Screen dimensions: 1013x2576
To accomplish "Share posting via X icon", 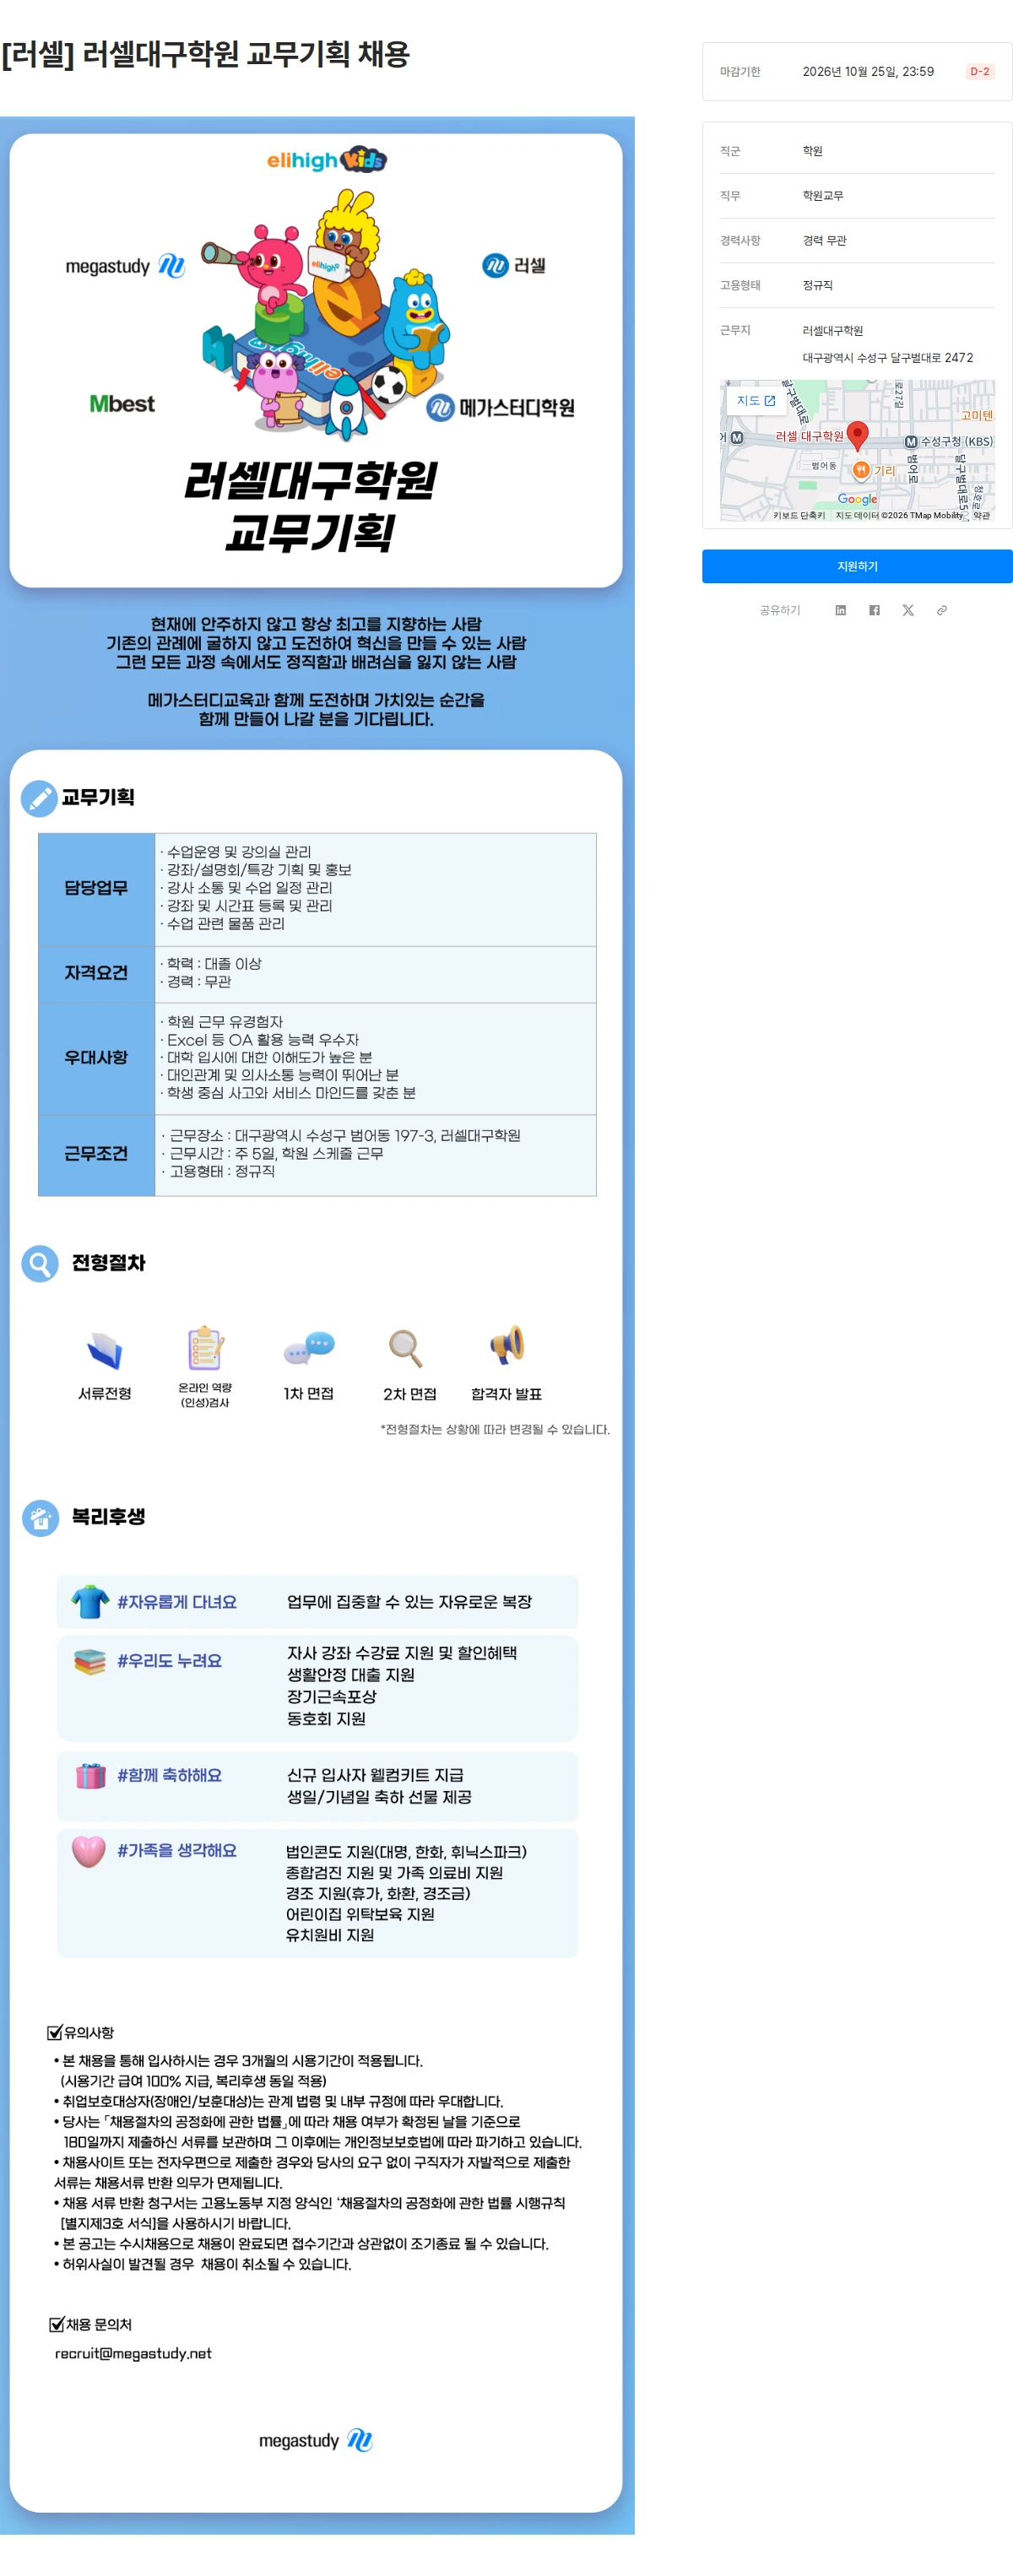I will point(908,610).
